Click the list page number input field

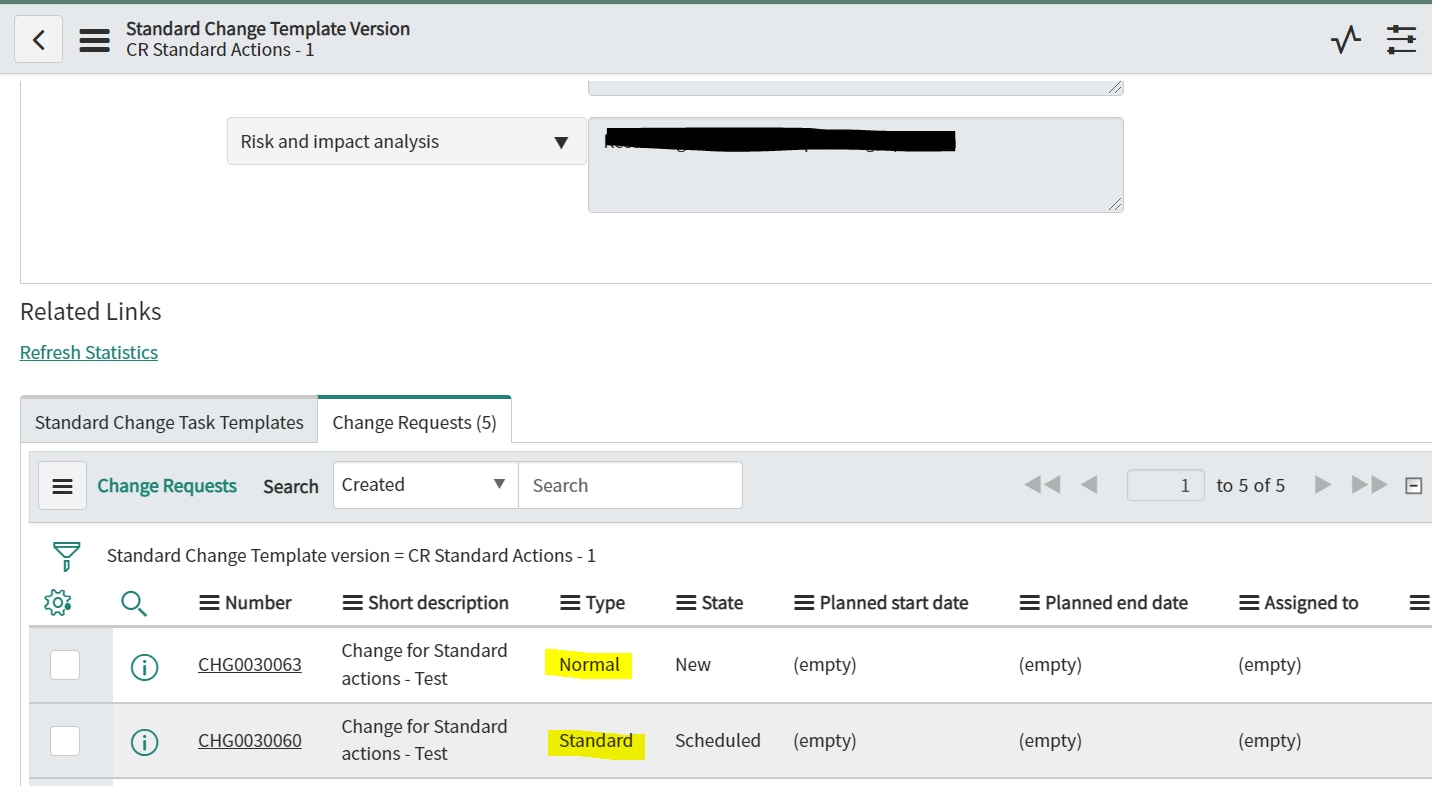coord(1165,484)
